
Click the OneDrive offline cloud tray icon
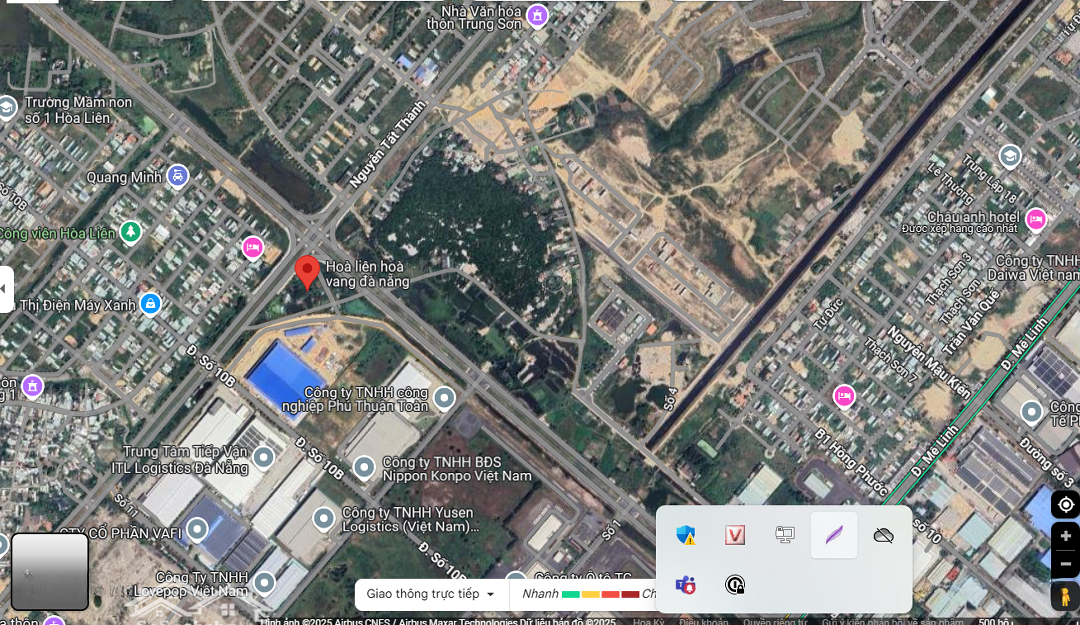click(x=883, y=535)
